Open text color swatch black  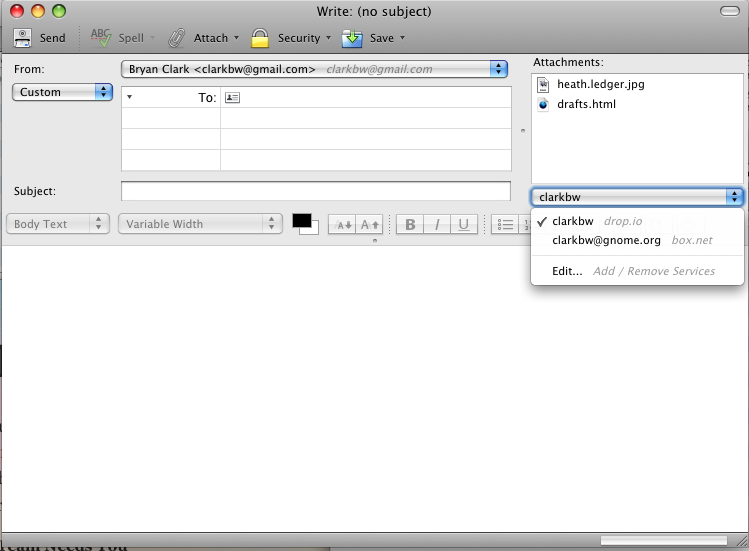[301, 221]
